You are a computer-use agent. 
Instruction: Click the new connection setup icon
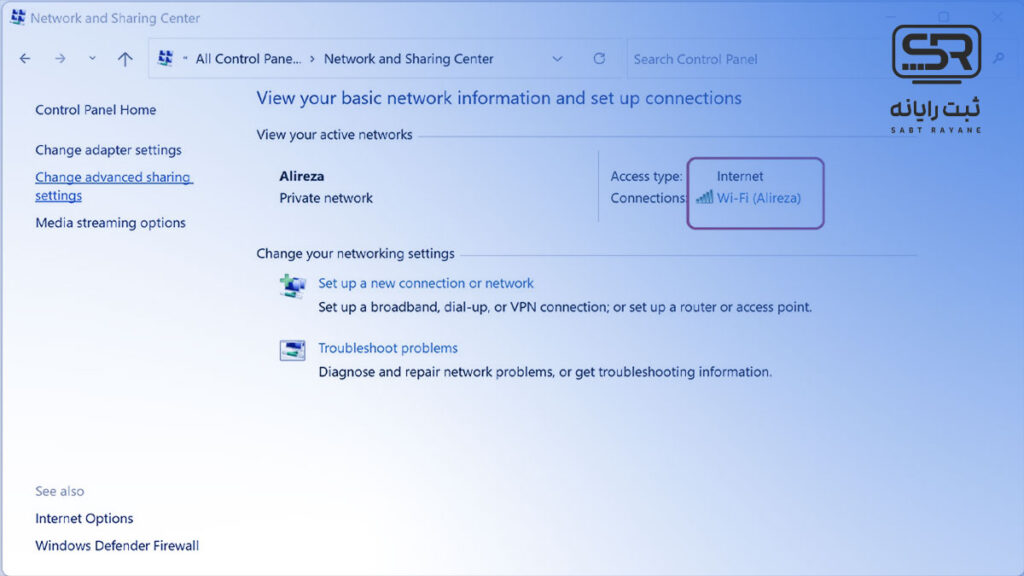click(x=292, y=286)
